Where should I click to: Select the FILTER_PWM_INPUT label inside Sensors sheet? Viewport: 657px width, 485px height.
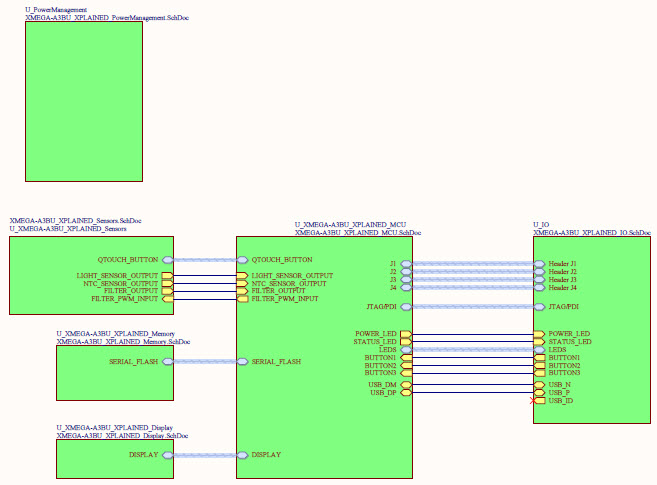(x=124, y=299)
